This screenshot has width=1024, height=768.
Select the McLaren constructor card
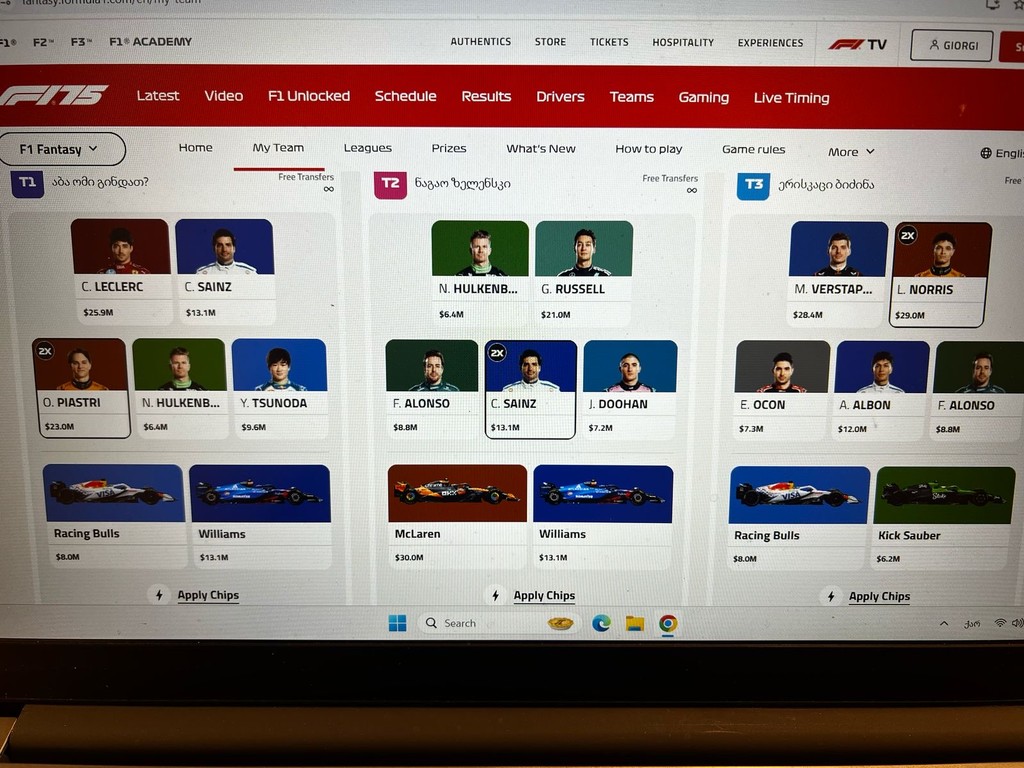457,517
